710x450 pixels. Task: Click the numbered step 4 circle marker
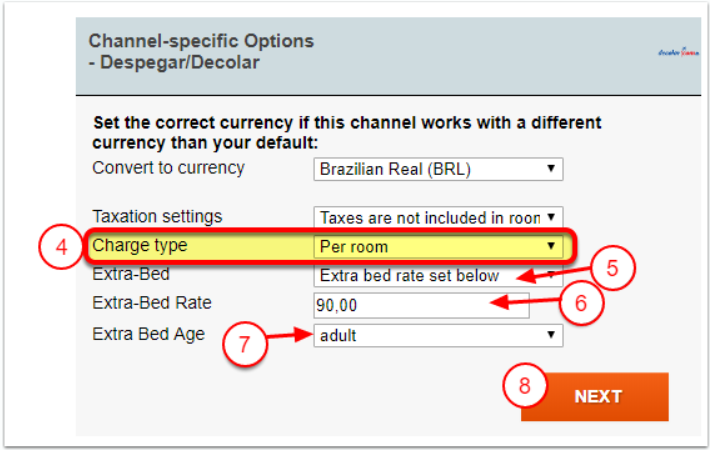pos(59,248)
